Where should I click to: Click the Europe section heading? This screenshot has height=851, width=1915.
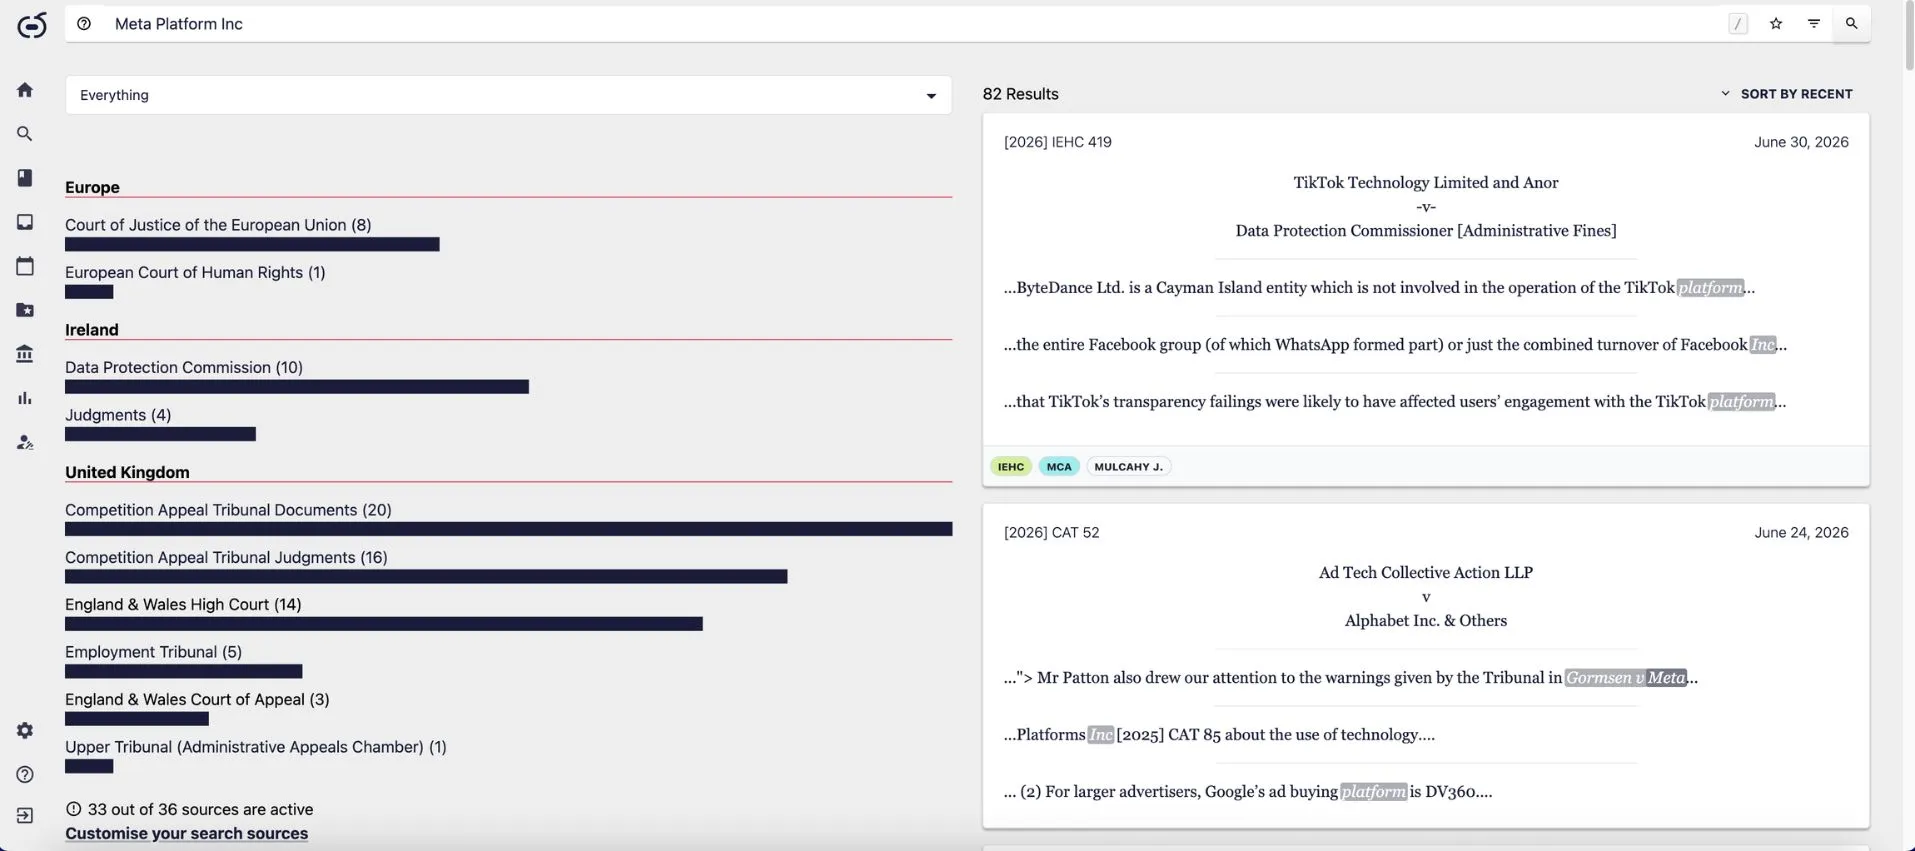pos(92,187)
